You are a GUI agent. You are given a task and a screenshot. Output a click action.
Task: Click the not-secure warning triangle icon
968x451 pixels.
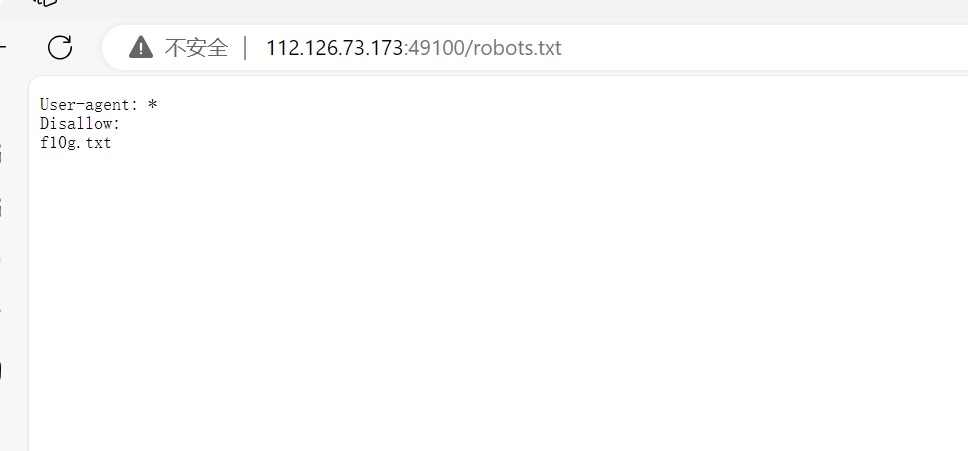tap(141, 48)
